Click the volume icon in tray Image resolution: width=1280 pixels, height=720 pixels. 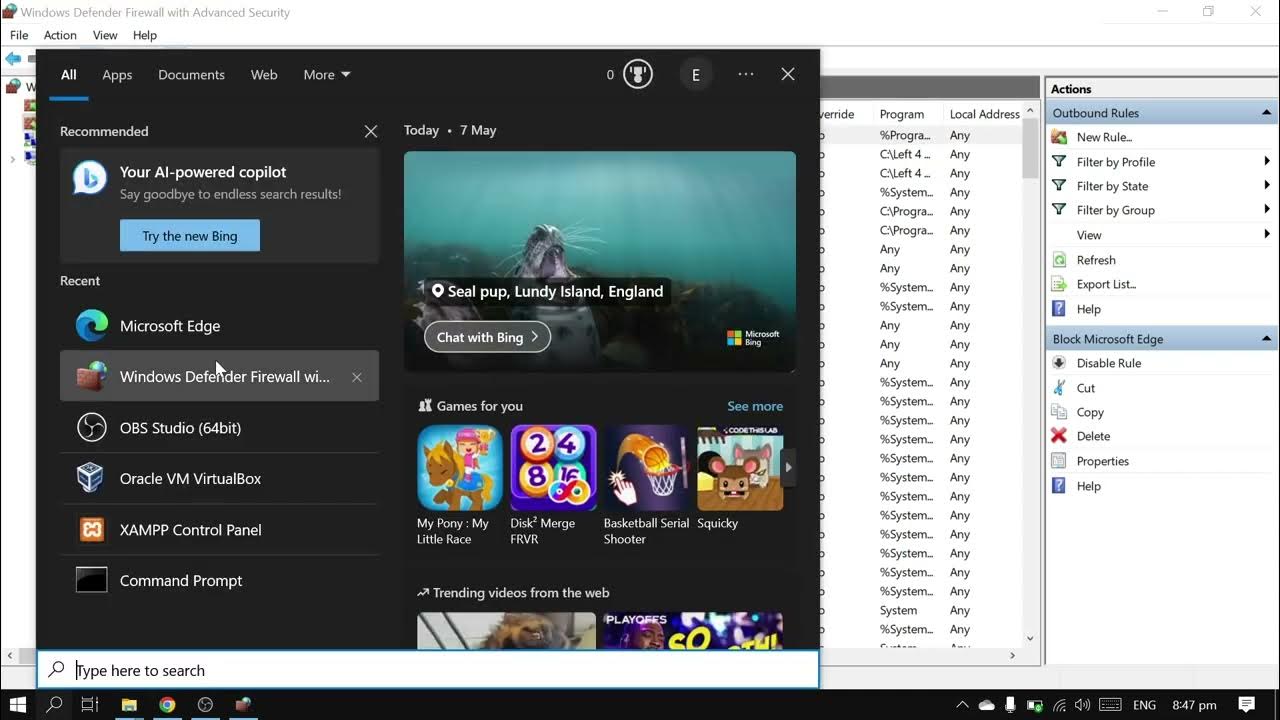(1083, 705)
